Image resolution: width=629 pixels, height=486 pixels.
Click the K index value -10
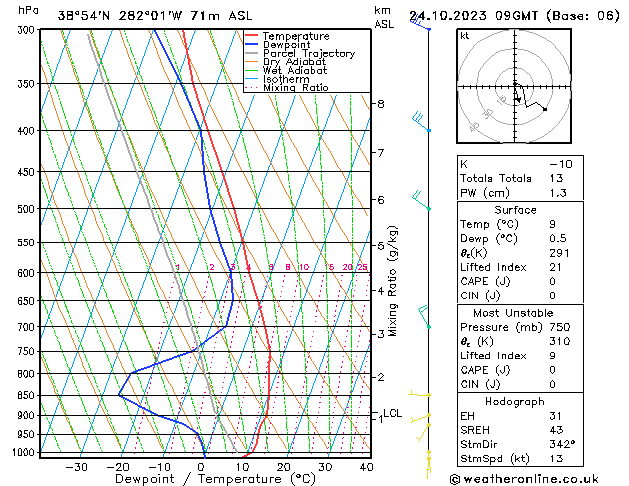[560, 164]
